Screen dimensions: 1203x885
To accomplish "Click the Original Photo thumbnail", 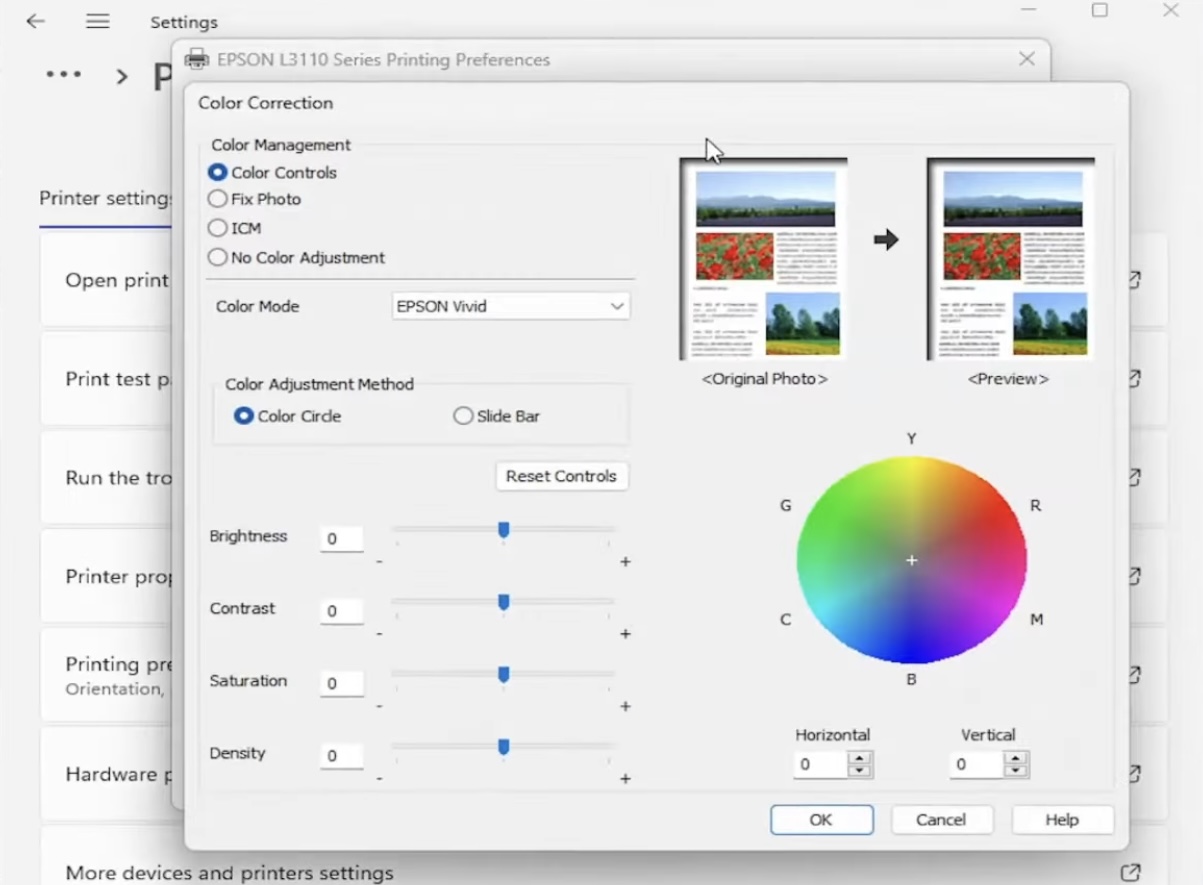I will click(764, 259).
